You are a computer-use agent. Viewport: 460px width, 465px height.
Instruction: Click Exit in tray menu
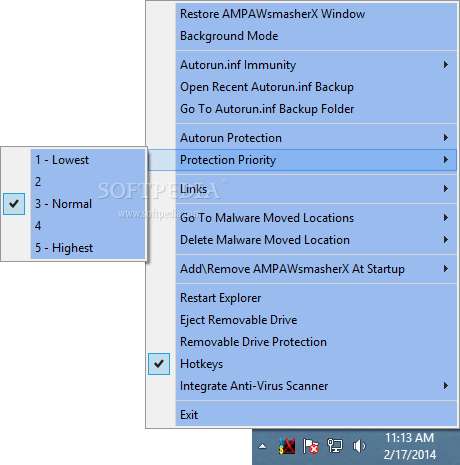click(302, 415)
